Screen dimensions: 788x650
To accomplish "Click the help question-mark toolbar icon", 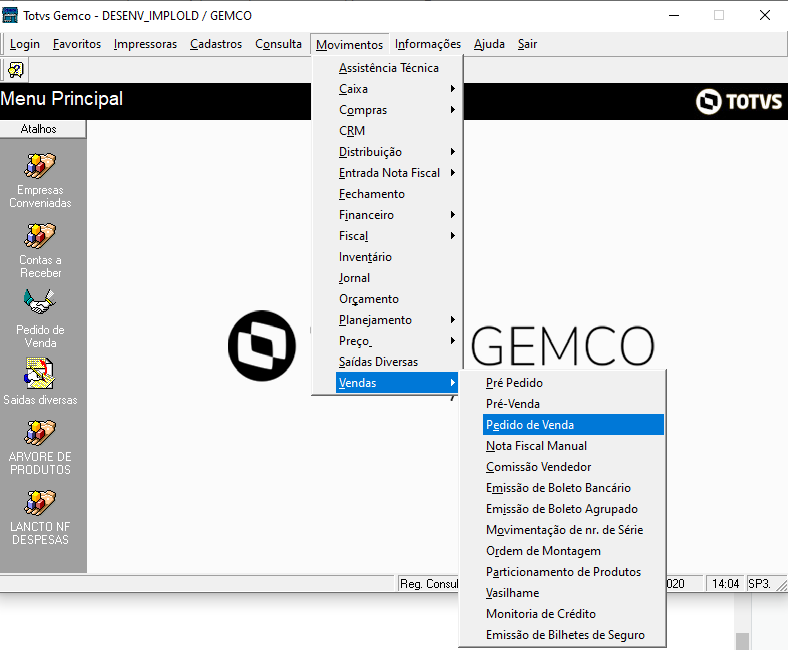I will (x=16, y=69).
